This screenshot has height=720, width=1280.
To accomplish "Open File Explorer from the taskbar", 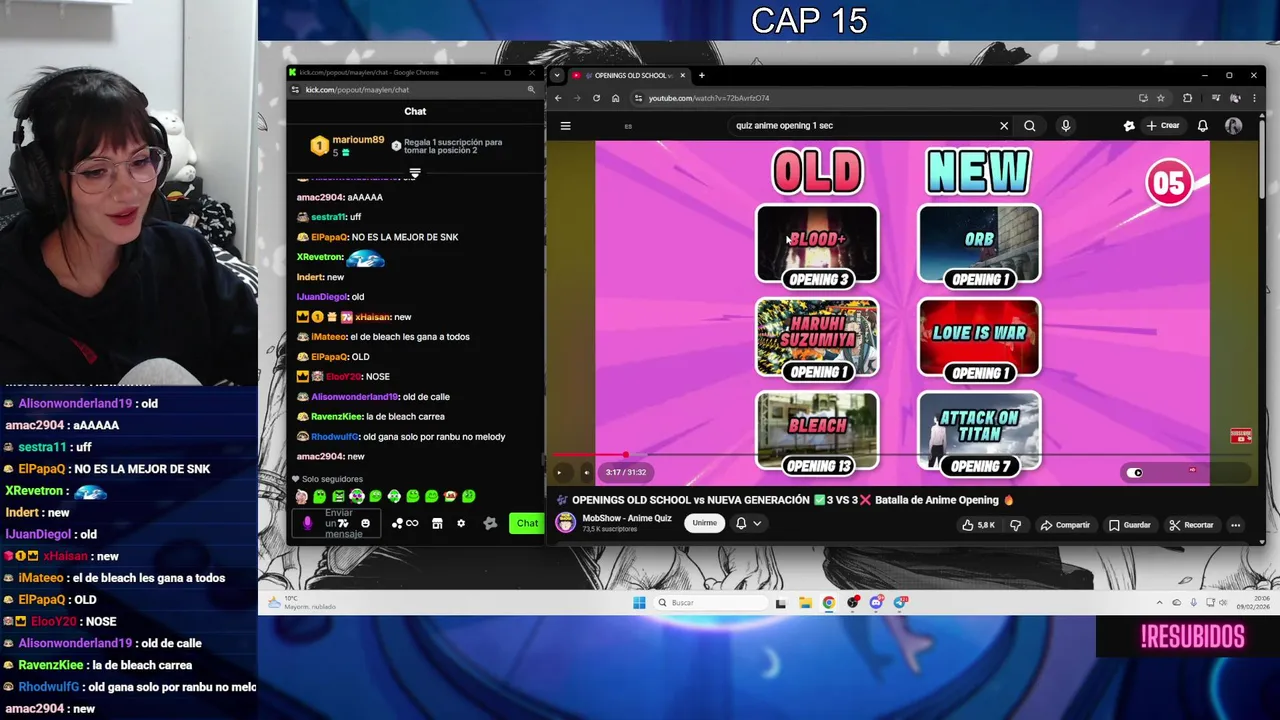I will (x=805, y=603).
